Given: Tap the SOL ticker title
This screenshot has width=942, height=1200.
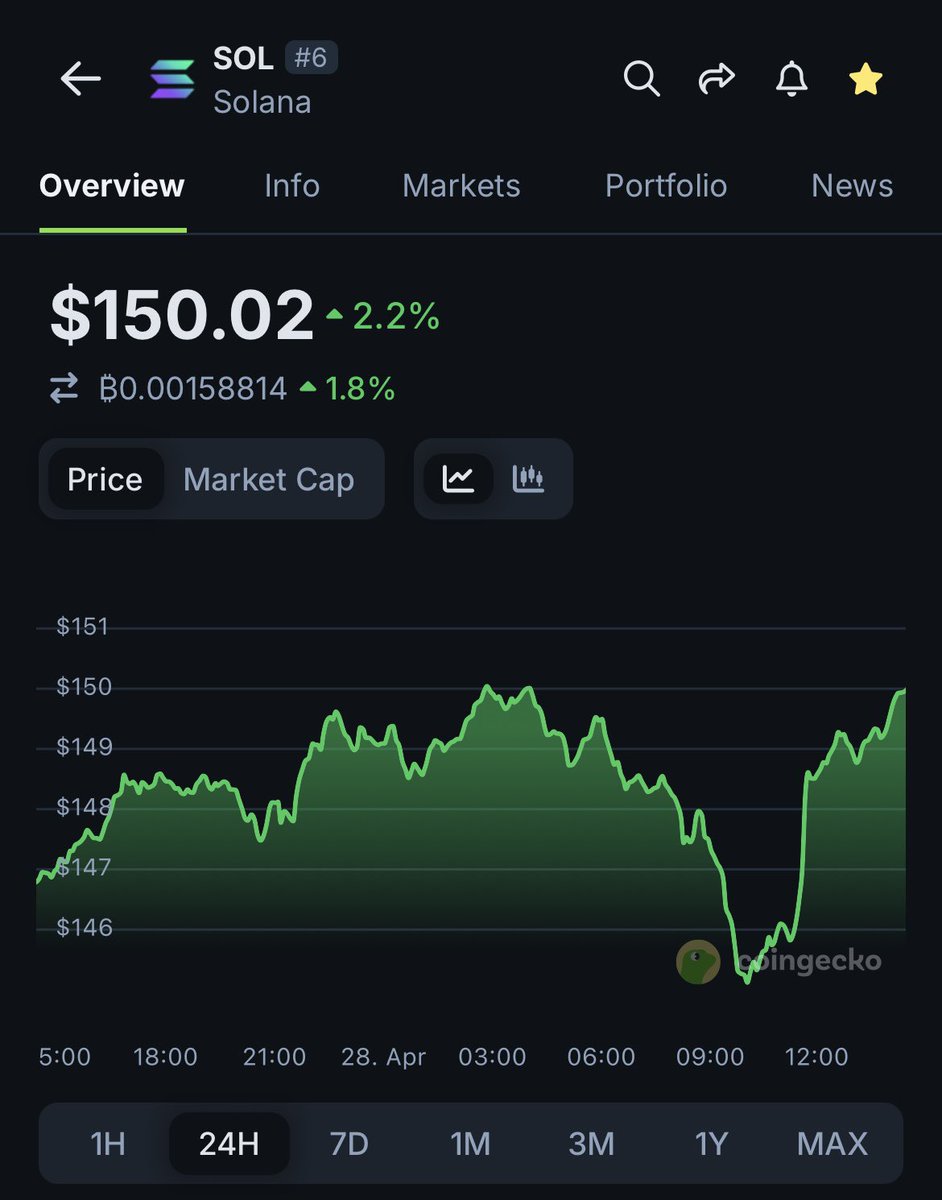Looking at the screenshot, I should pyautogui.click(x=243, y=58).
